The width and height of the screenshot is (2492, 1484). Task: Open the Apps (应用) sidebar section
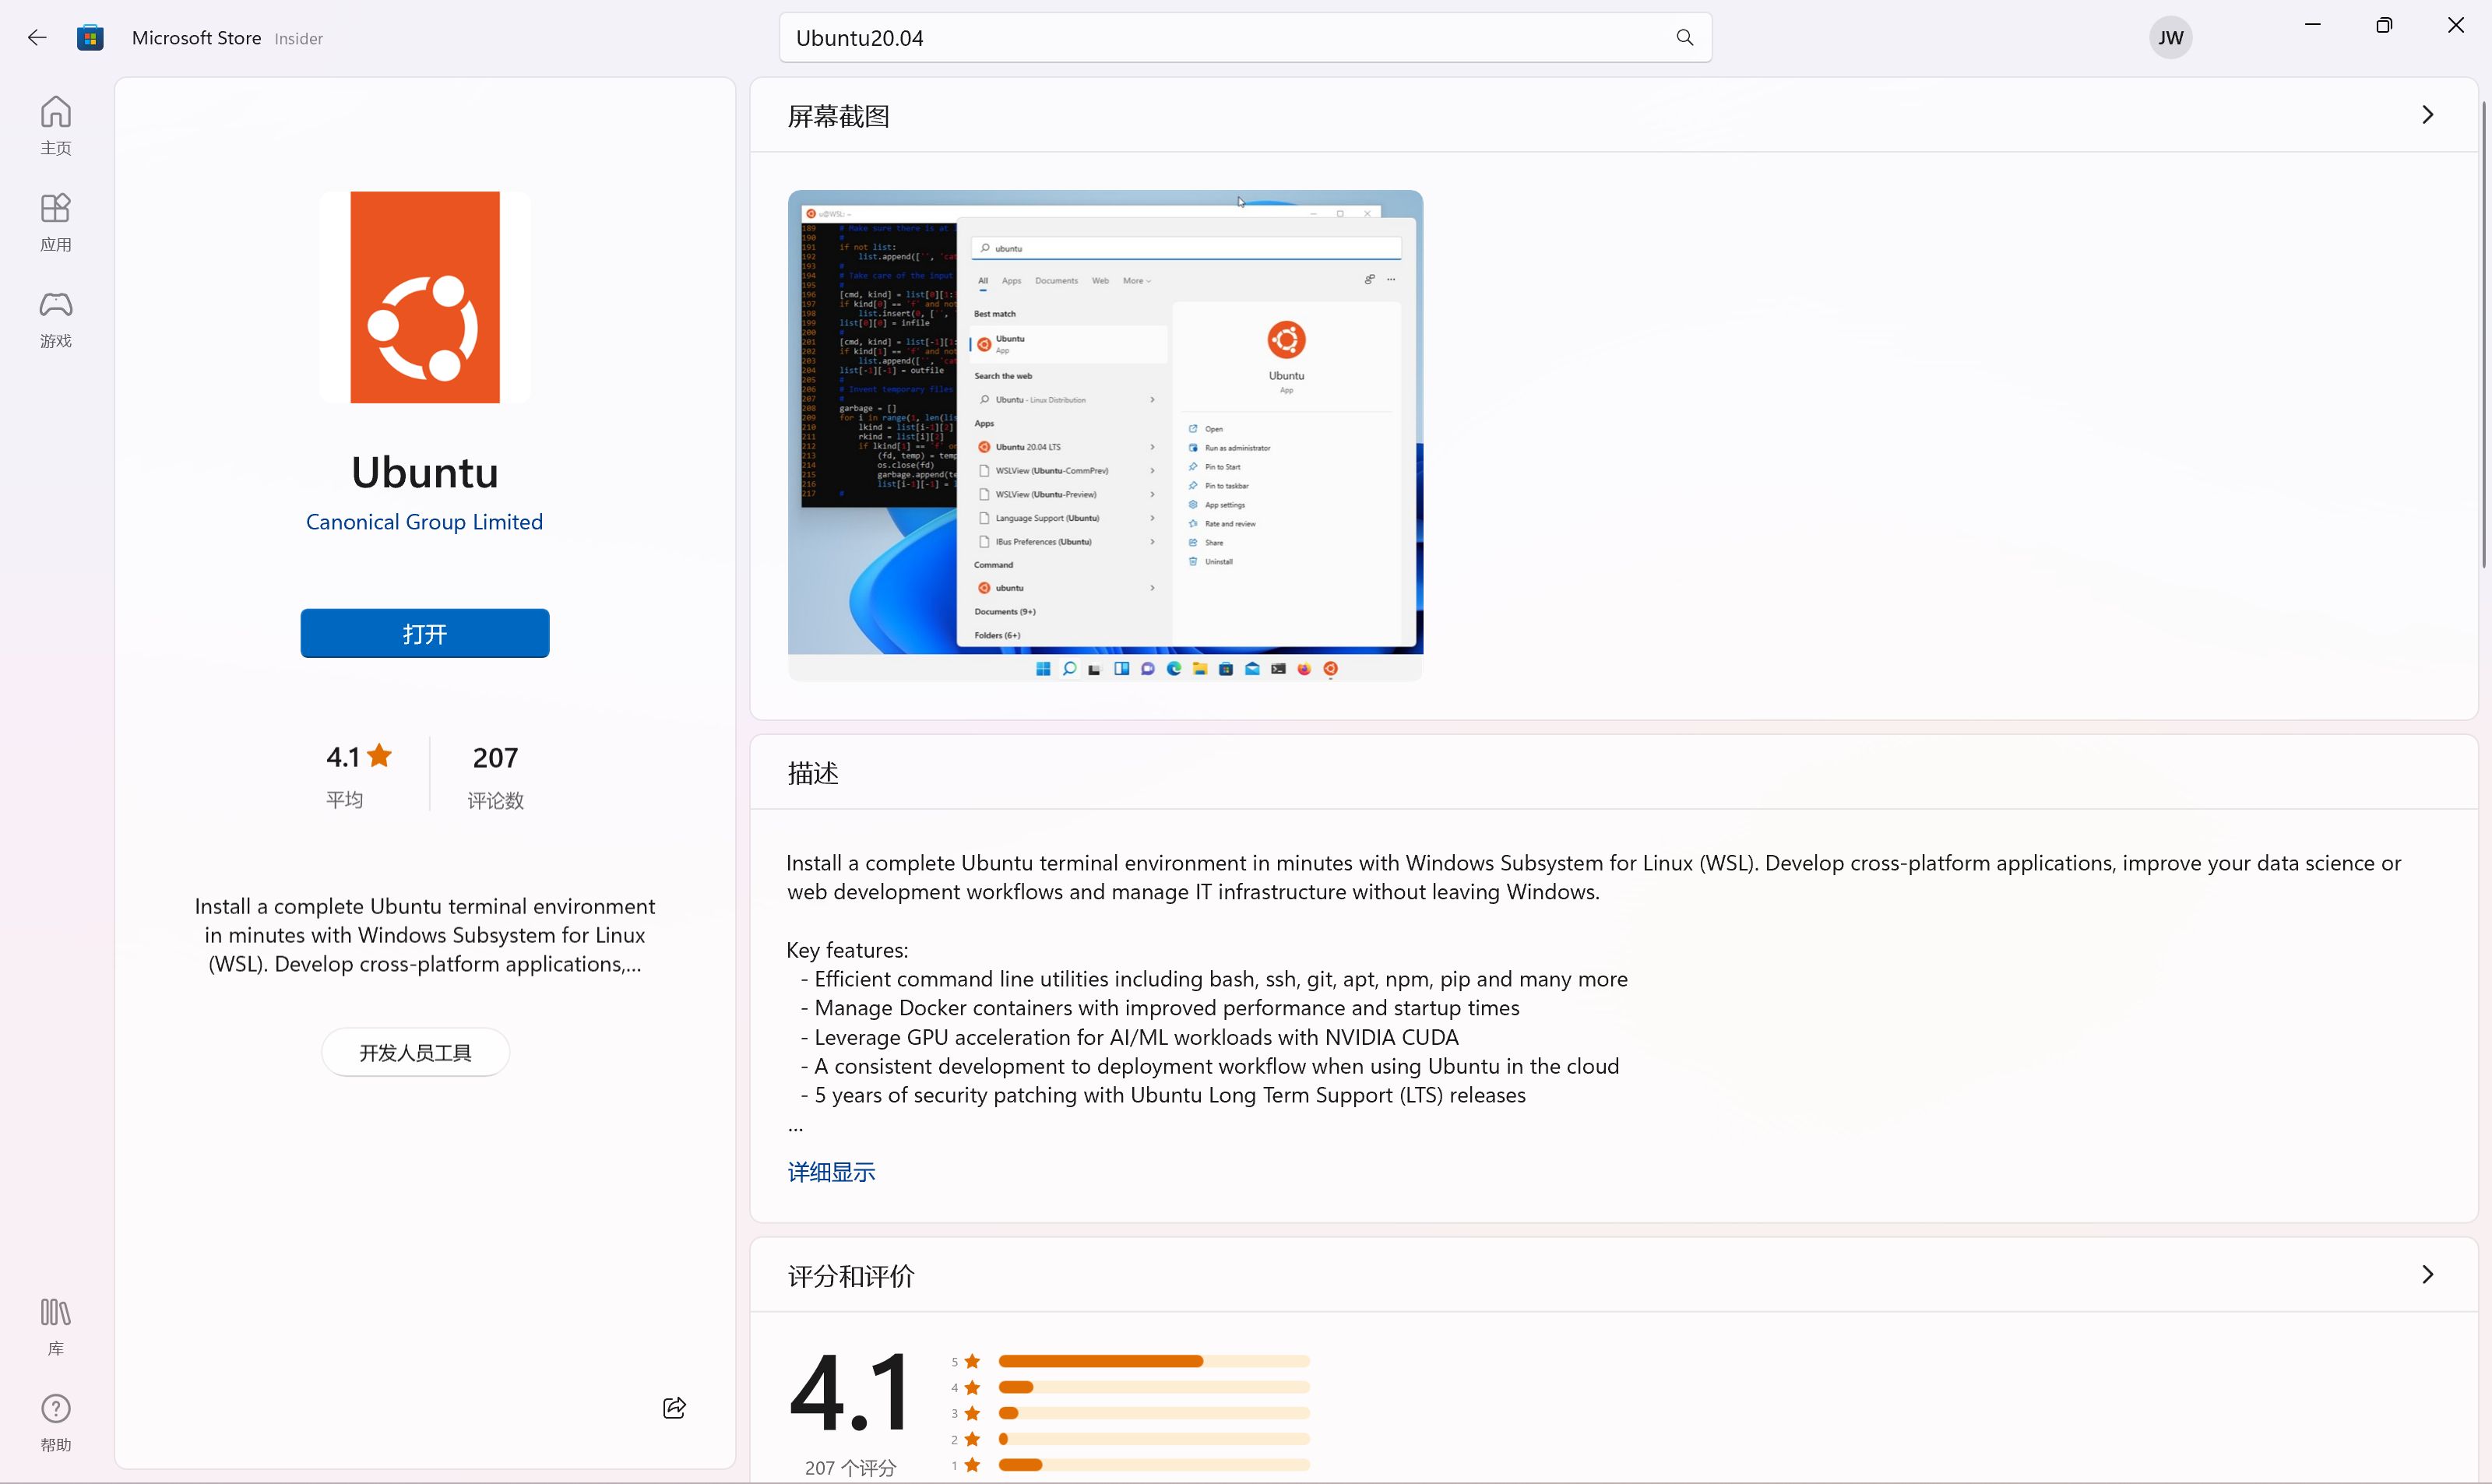(x=56, y=222)
